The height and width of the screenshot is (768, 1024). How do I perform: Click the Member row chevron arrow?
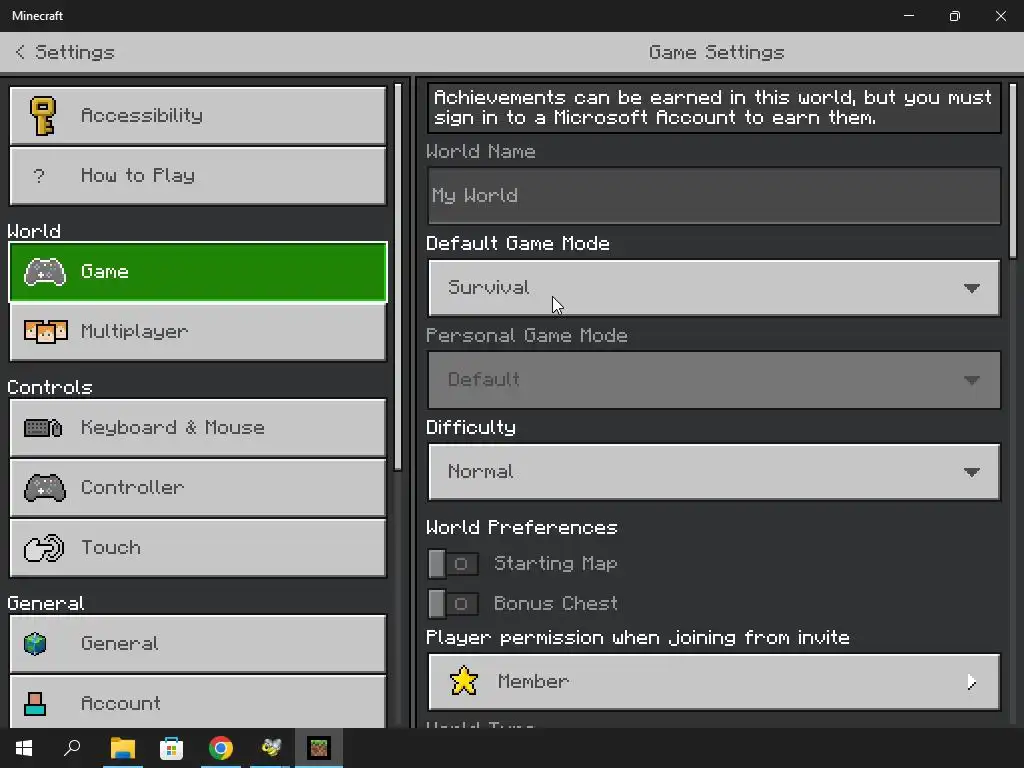[971, 682]
